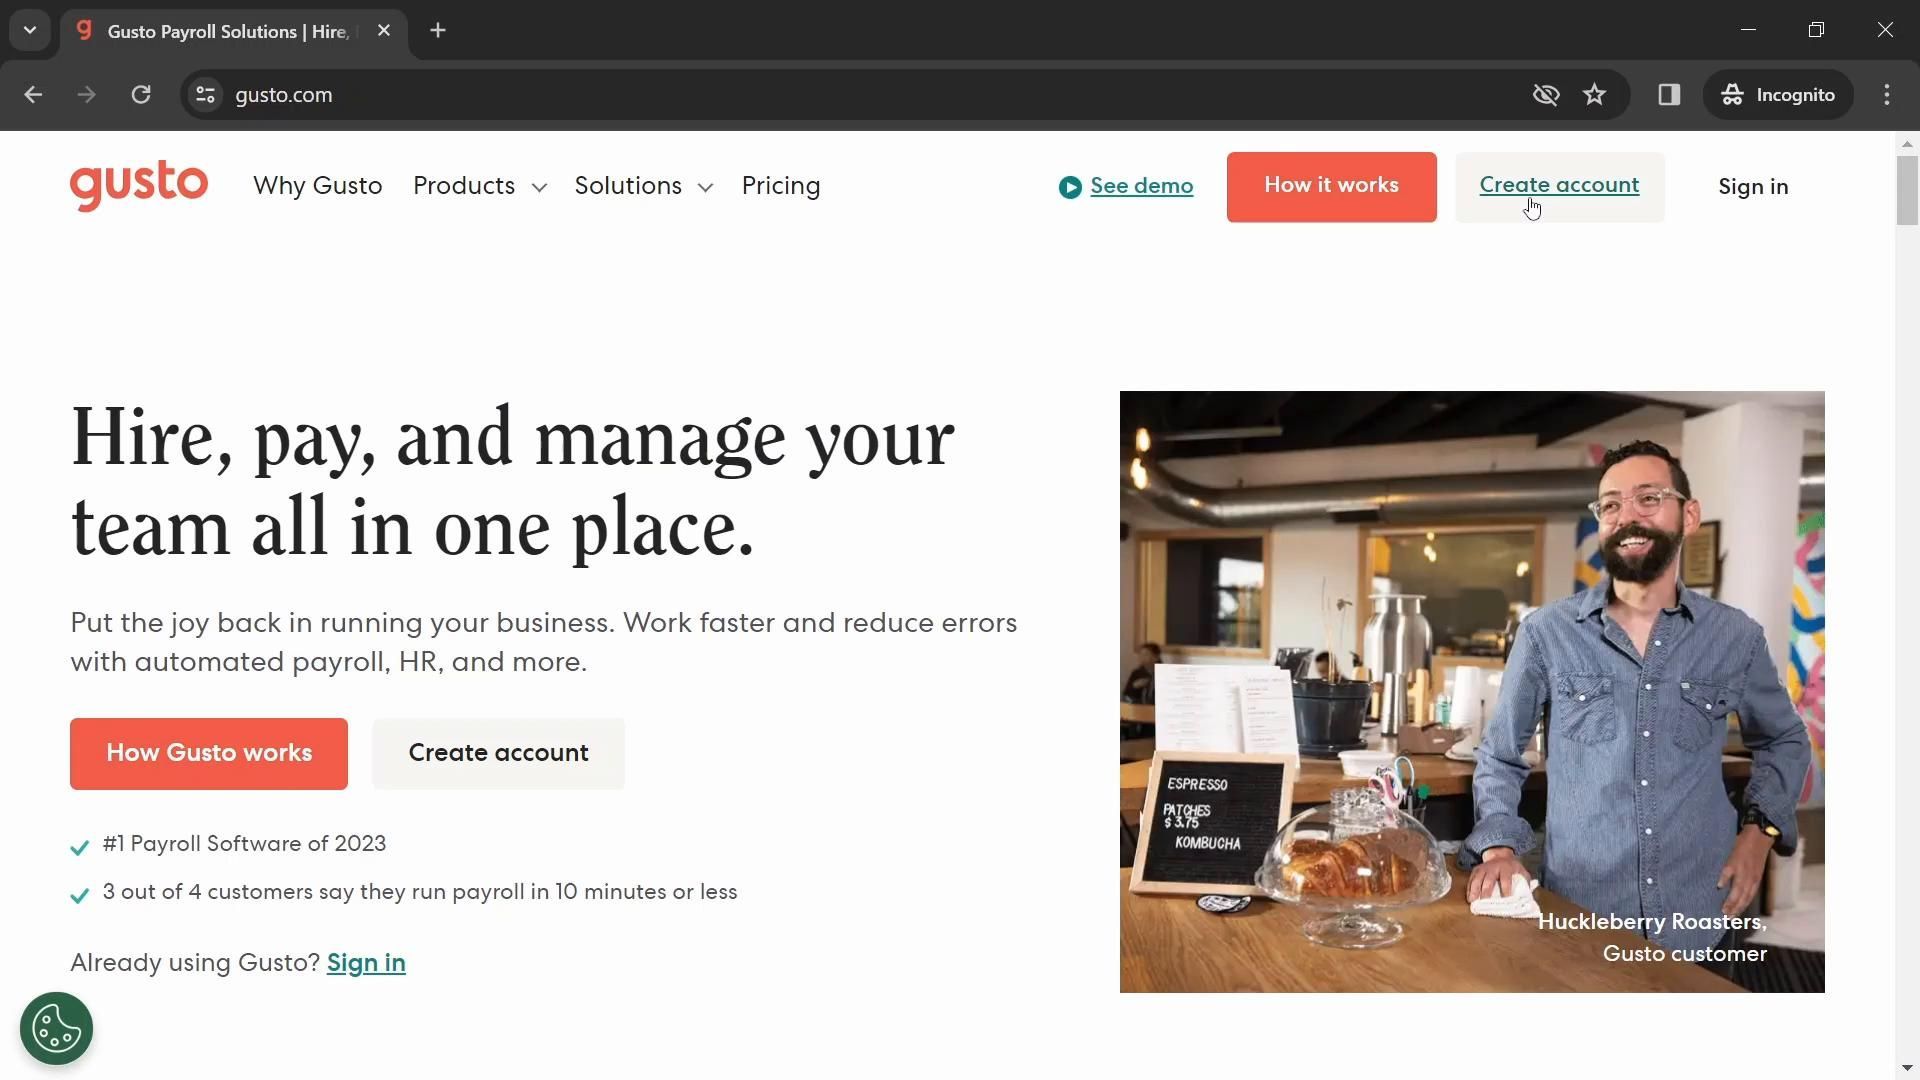Open new tab with plus icon
Image resolution: width=1920 pixels, height=1080 pixels.
(438, 31)
